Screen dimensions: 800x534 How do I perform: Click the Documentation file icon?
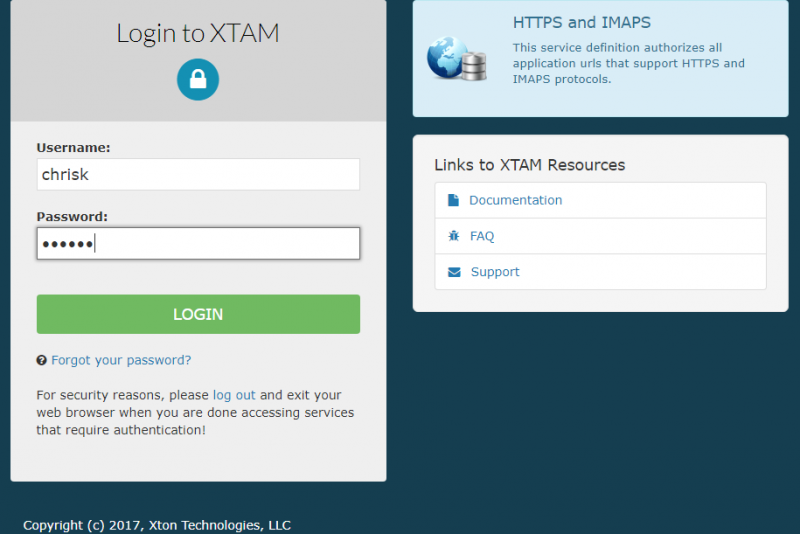tap(454, 200)
